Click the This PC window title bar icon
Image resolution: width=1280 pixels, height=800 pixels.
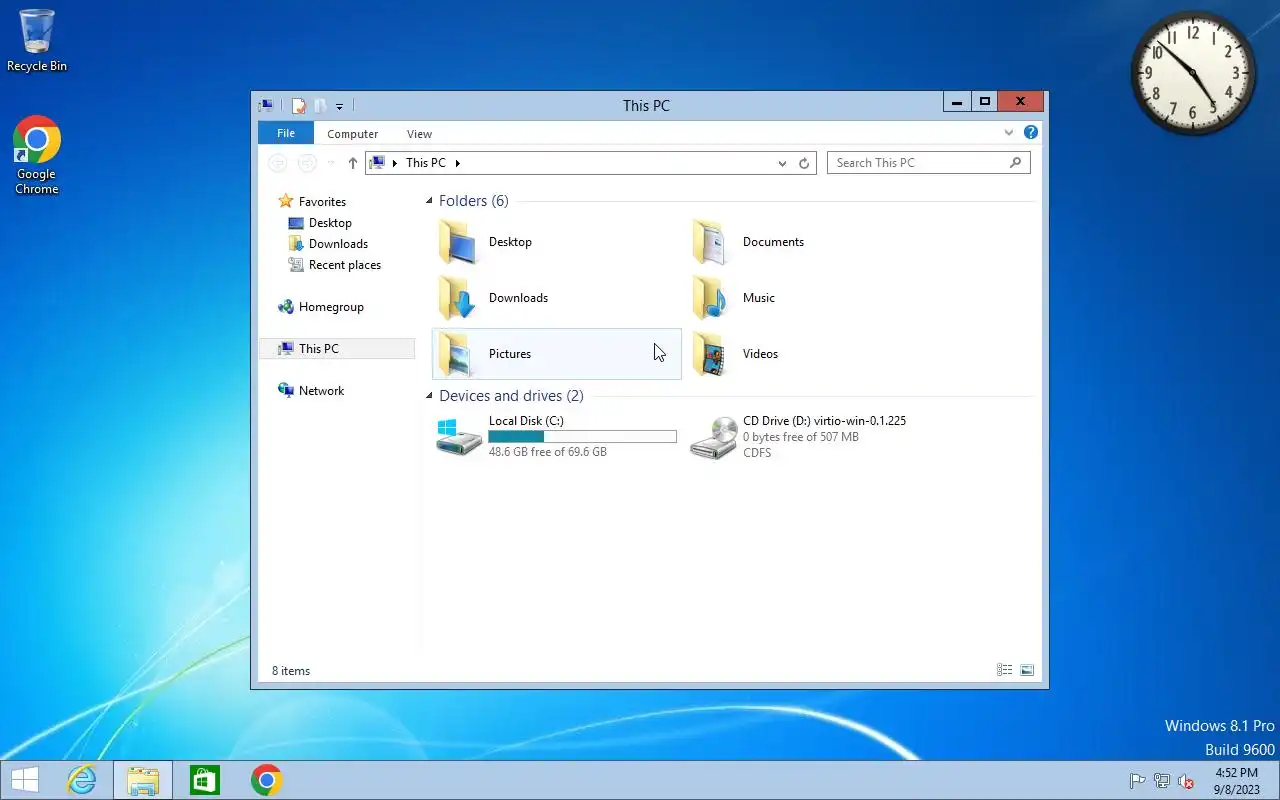pyautogui.click(x=266, y=105)
